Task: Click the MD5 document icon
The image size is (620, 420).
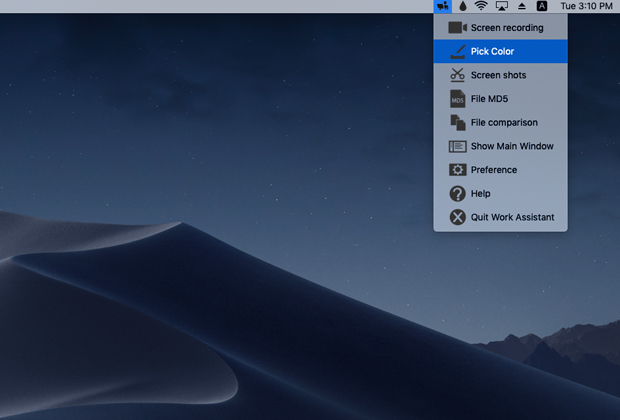Action: click(x=457, y=99)
